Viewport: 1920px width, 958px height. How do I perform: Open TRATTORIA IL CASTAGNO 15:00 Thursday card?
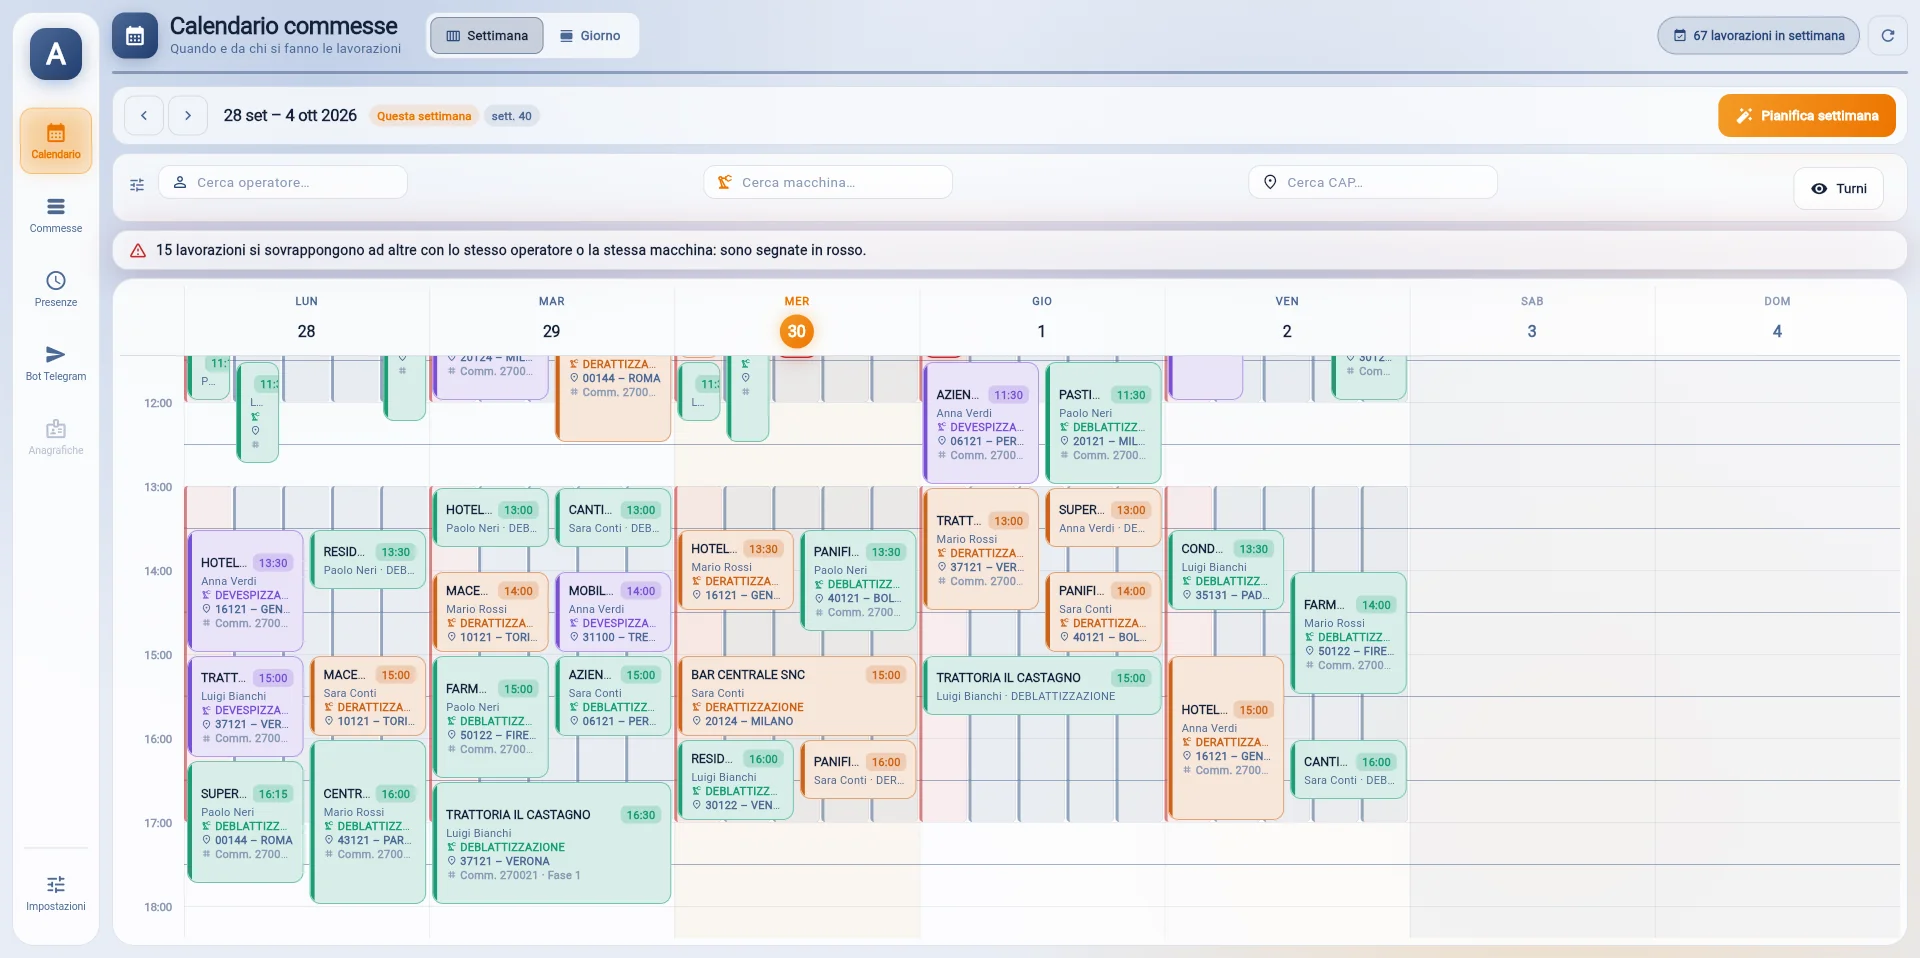point(1042,686)
